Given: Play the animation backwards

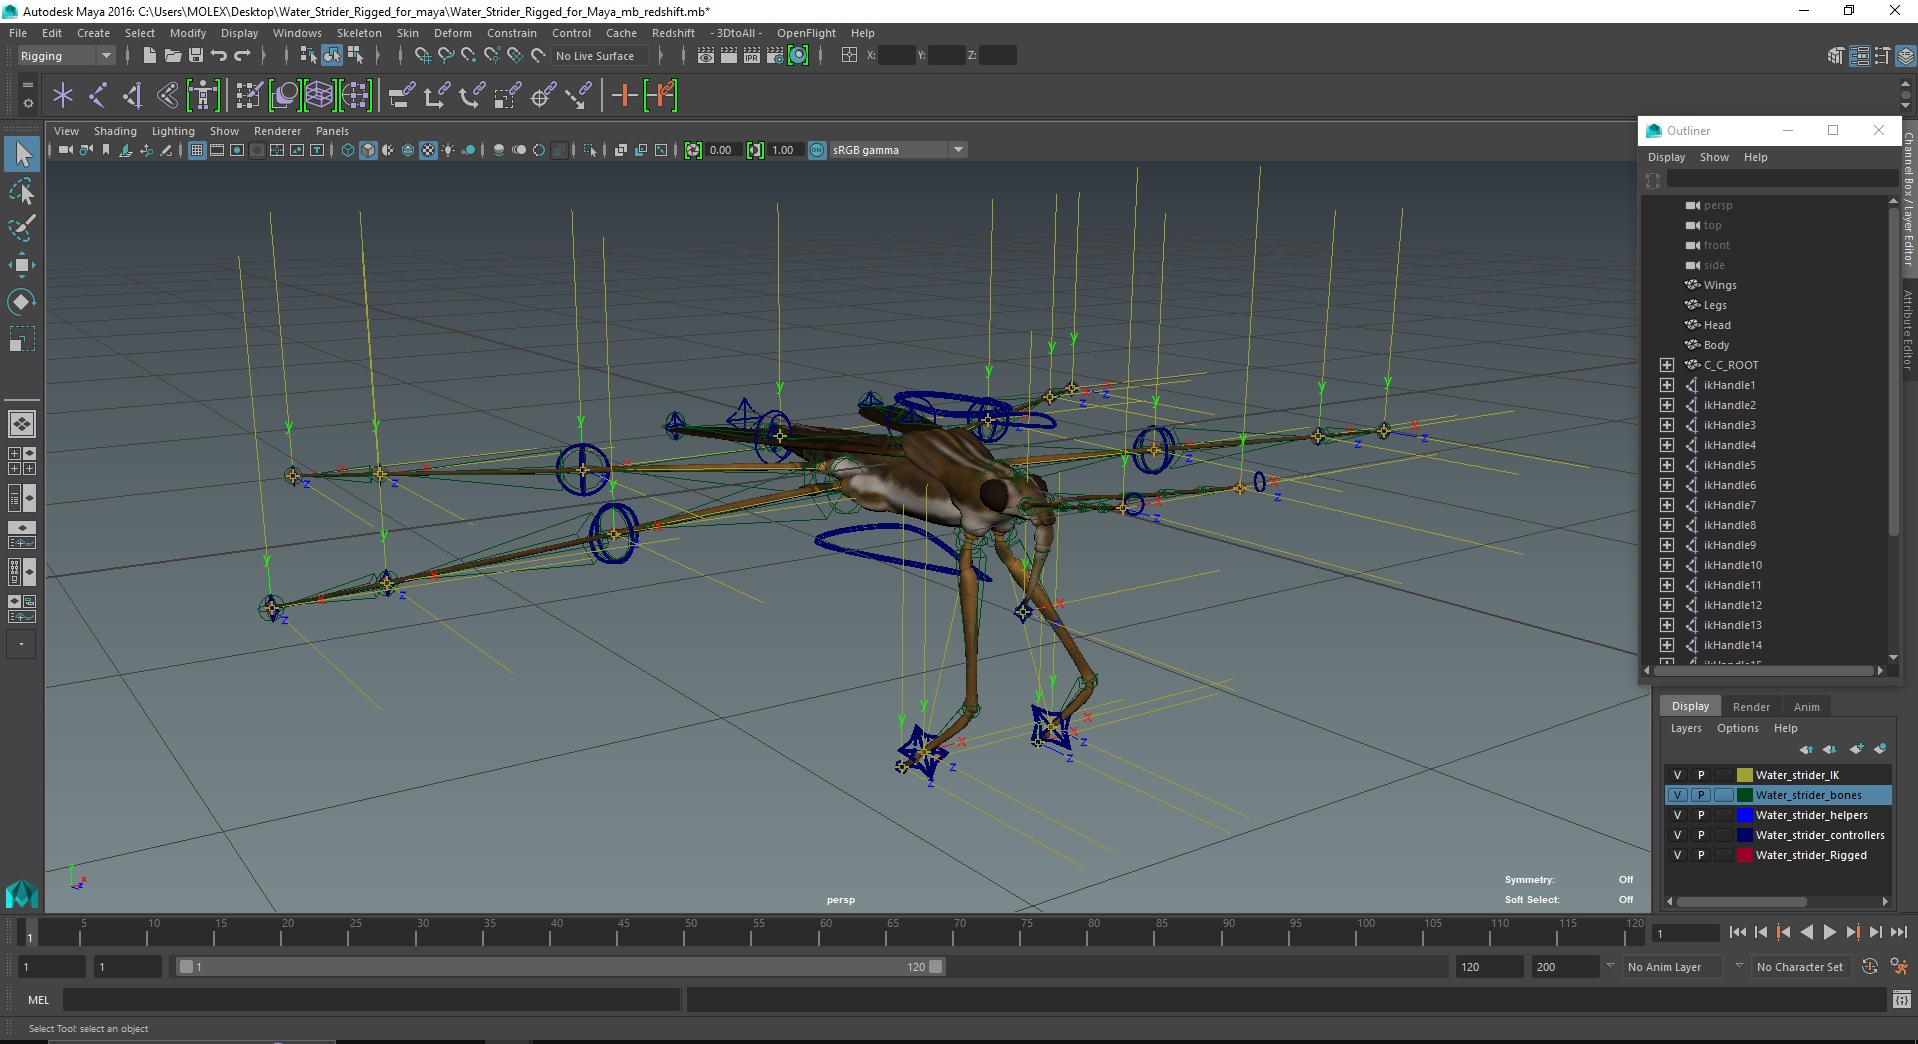Looking at the screenshot, I should [x=1806, y=932].
